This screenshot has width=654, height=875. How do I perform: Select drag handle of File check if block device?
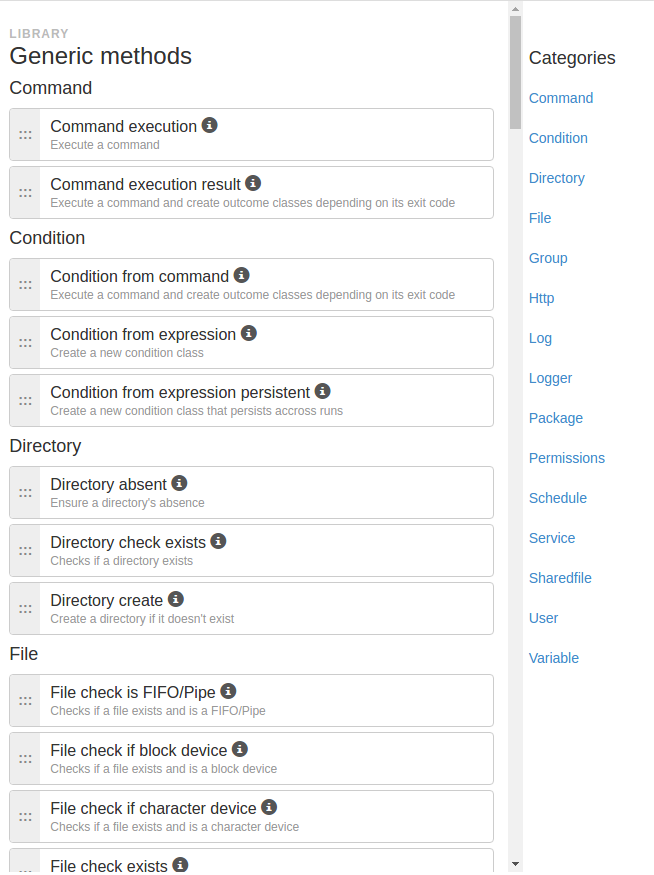pos(25,759)
